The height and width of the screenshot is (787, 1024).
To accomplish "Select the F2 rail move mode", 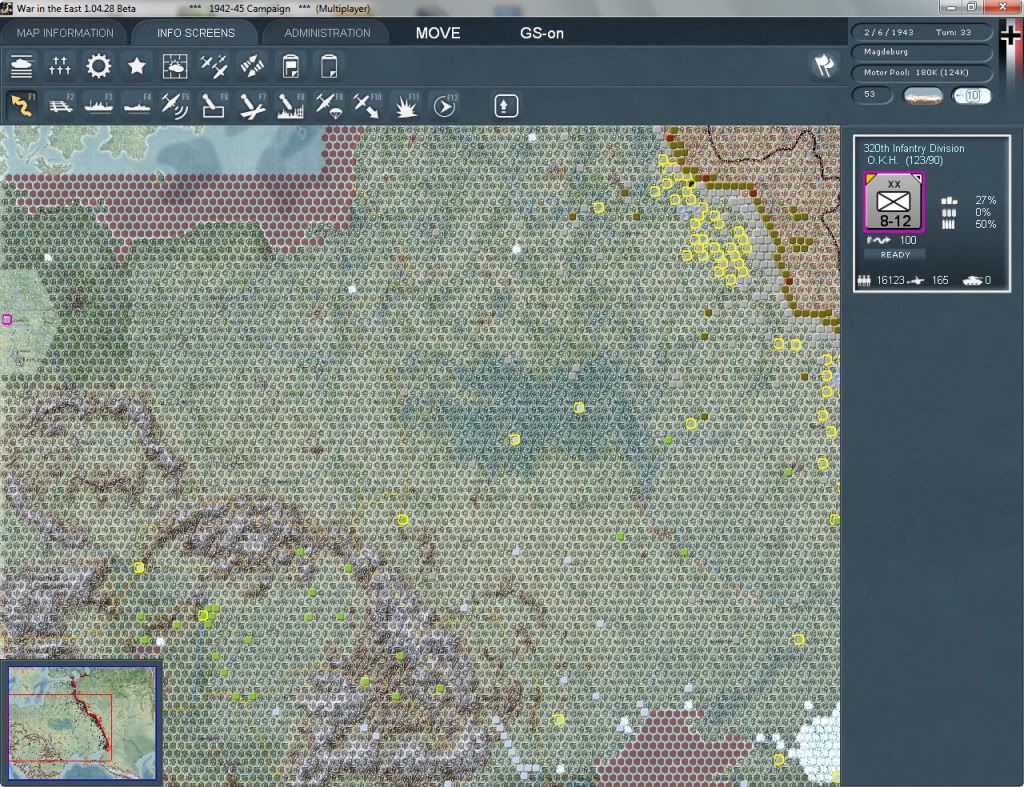I will [61, 106].
